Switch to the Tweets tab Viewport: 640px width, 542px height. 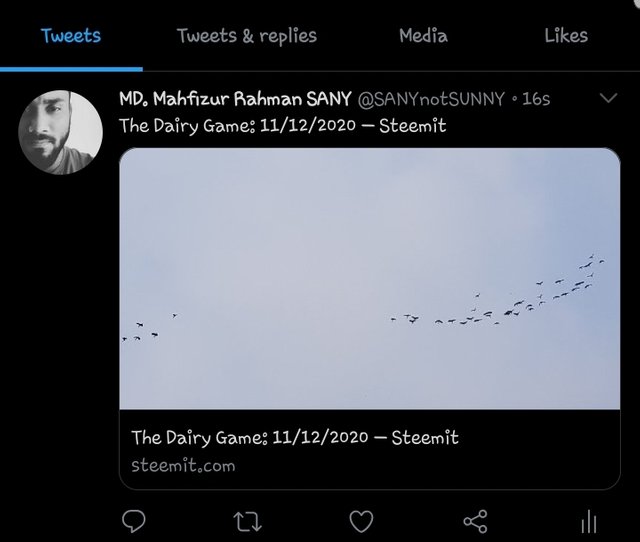point(71,36)
